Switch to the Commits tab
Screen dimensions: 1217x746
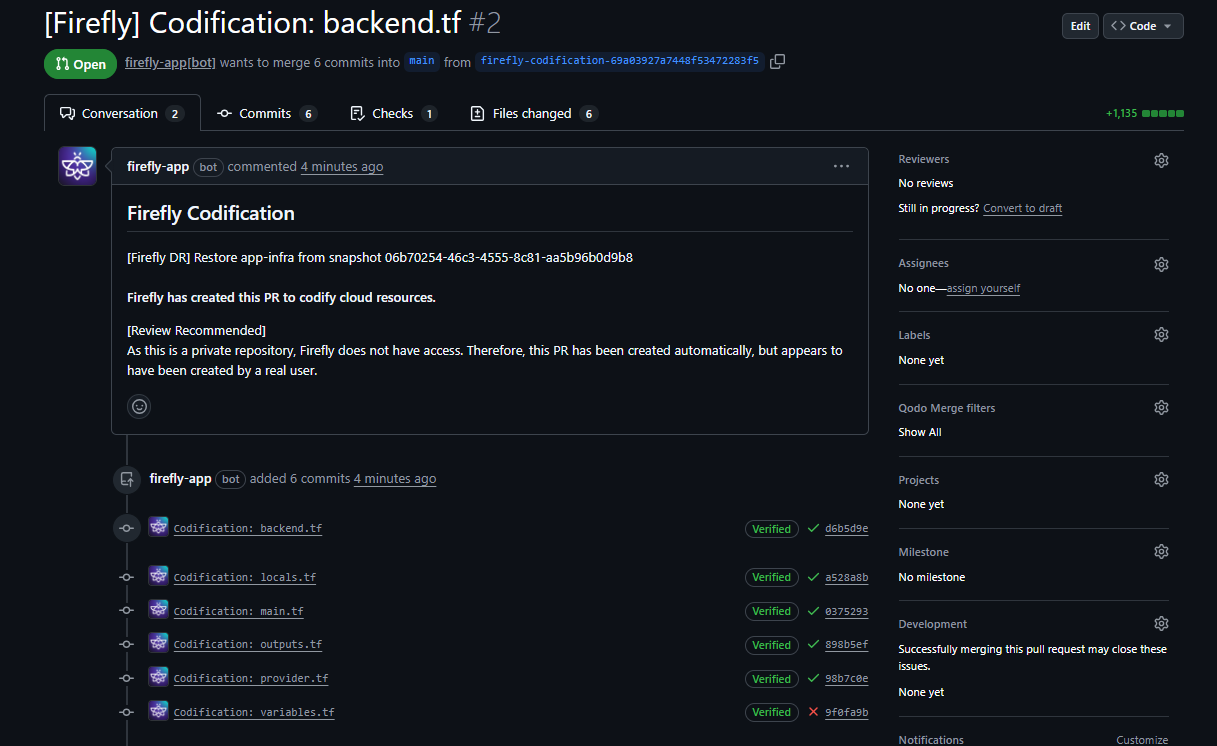[x=266, y=113]
